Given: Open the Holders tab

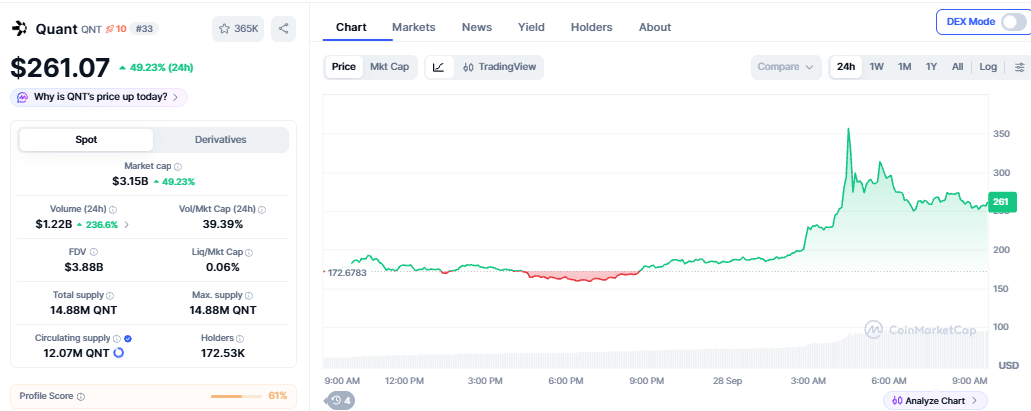Looking at the screenshot, I should pyautogui.click(x=592, y=28).
